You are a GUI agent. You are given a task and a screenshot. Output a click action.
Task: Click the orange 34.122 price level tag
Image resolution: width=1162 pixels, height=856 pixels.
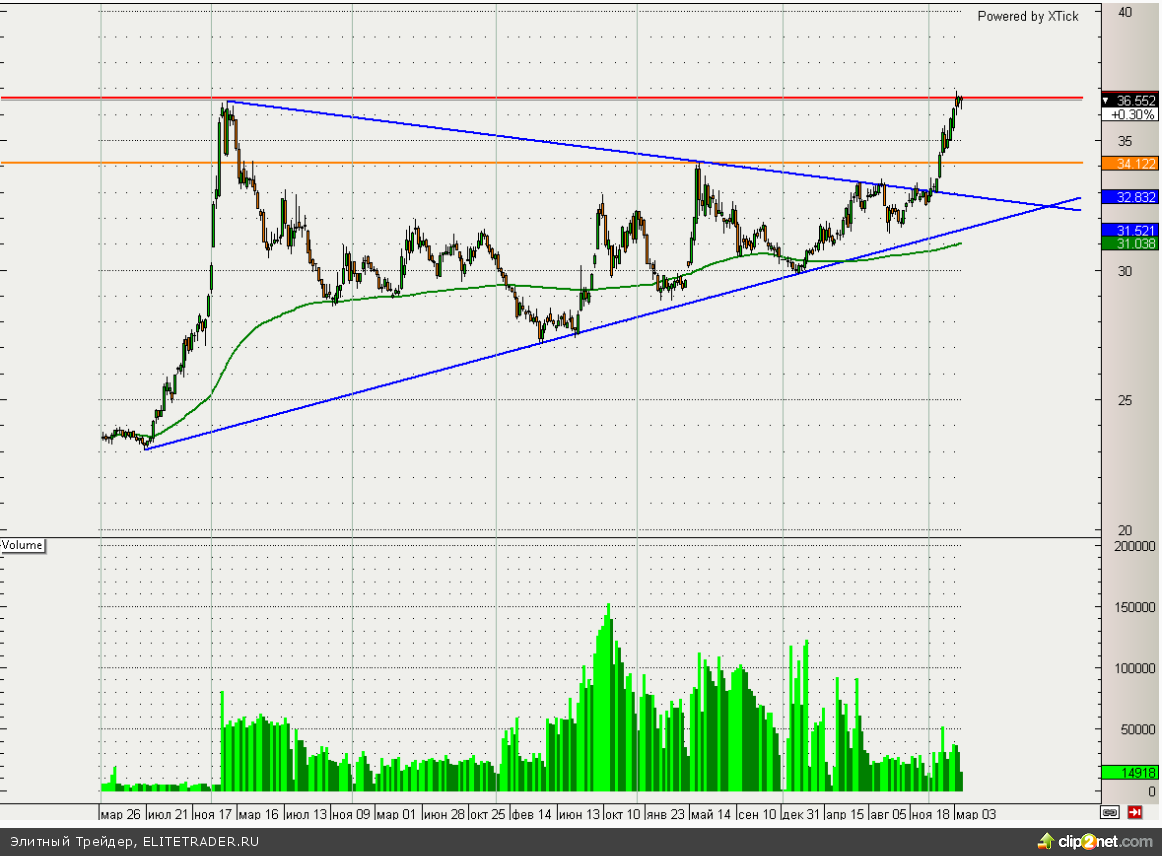coord(1129,163)
